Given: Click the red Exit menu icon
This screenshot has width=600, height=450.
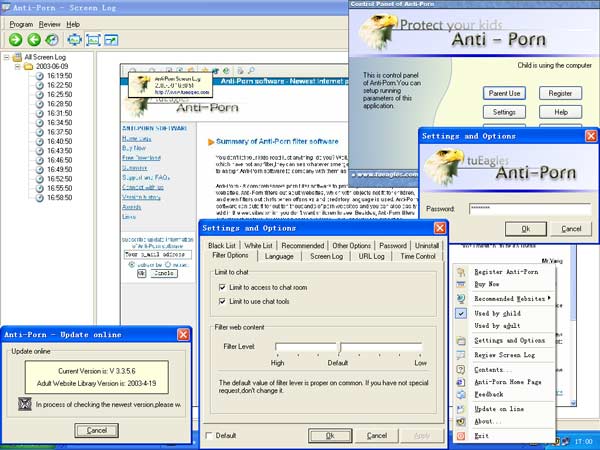Looking at the screenshot, I should pos(461,436).
